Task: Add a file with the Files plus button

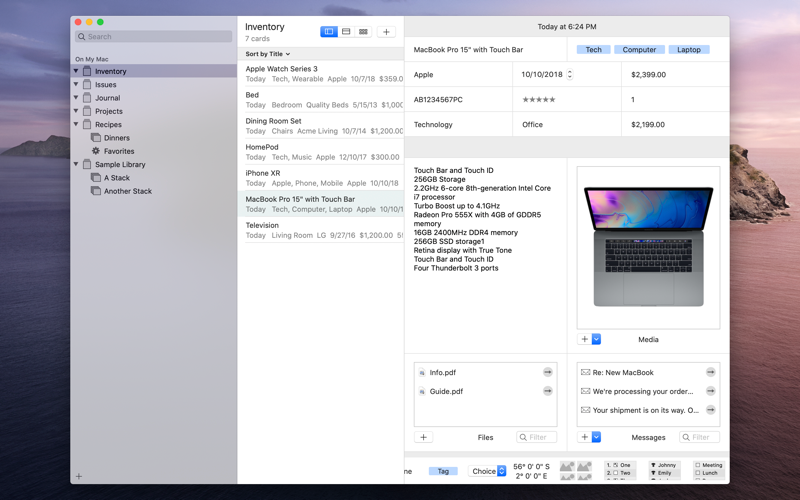Action: pyautogui.click(x=423, y=437)
